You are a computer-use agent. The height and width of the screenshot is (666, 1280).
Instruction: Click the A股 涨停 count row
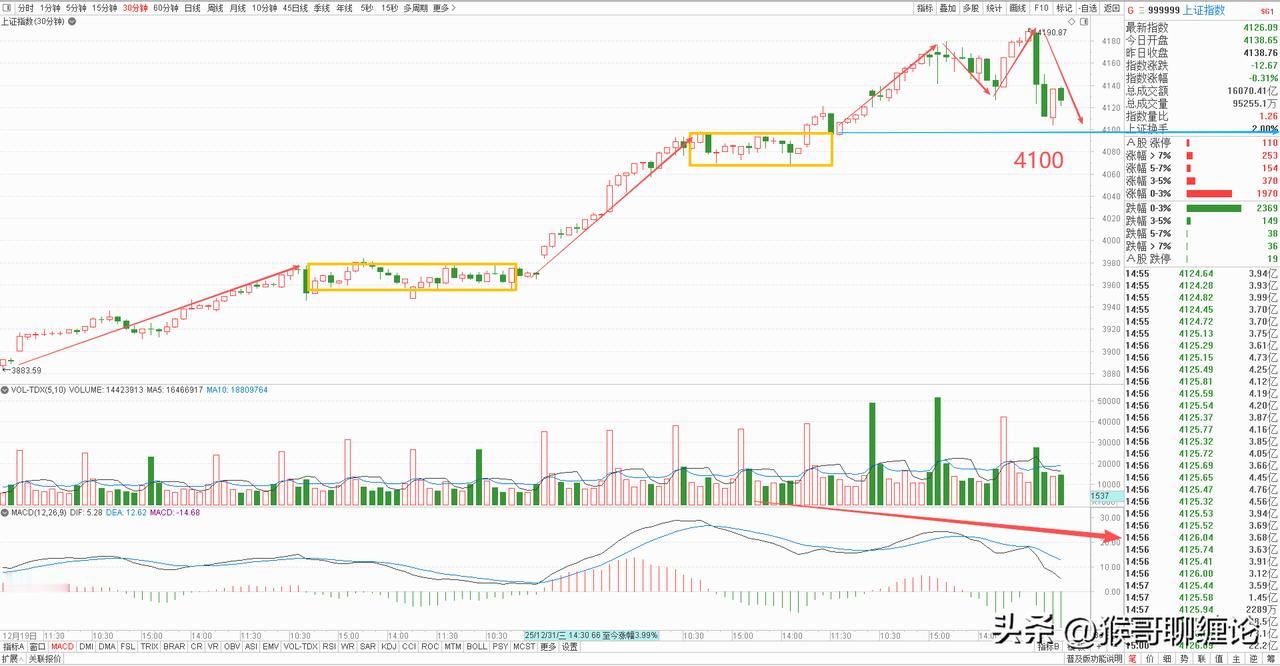[x=1202, y=143]
